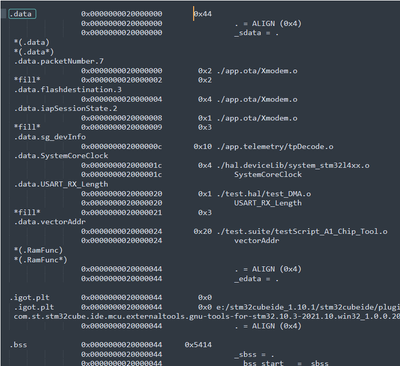Select the .data.iapSessionState.2 entry
The image size is (400, 366).
(66, 108)
